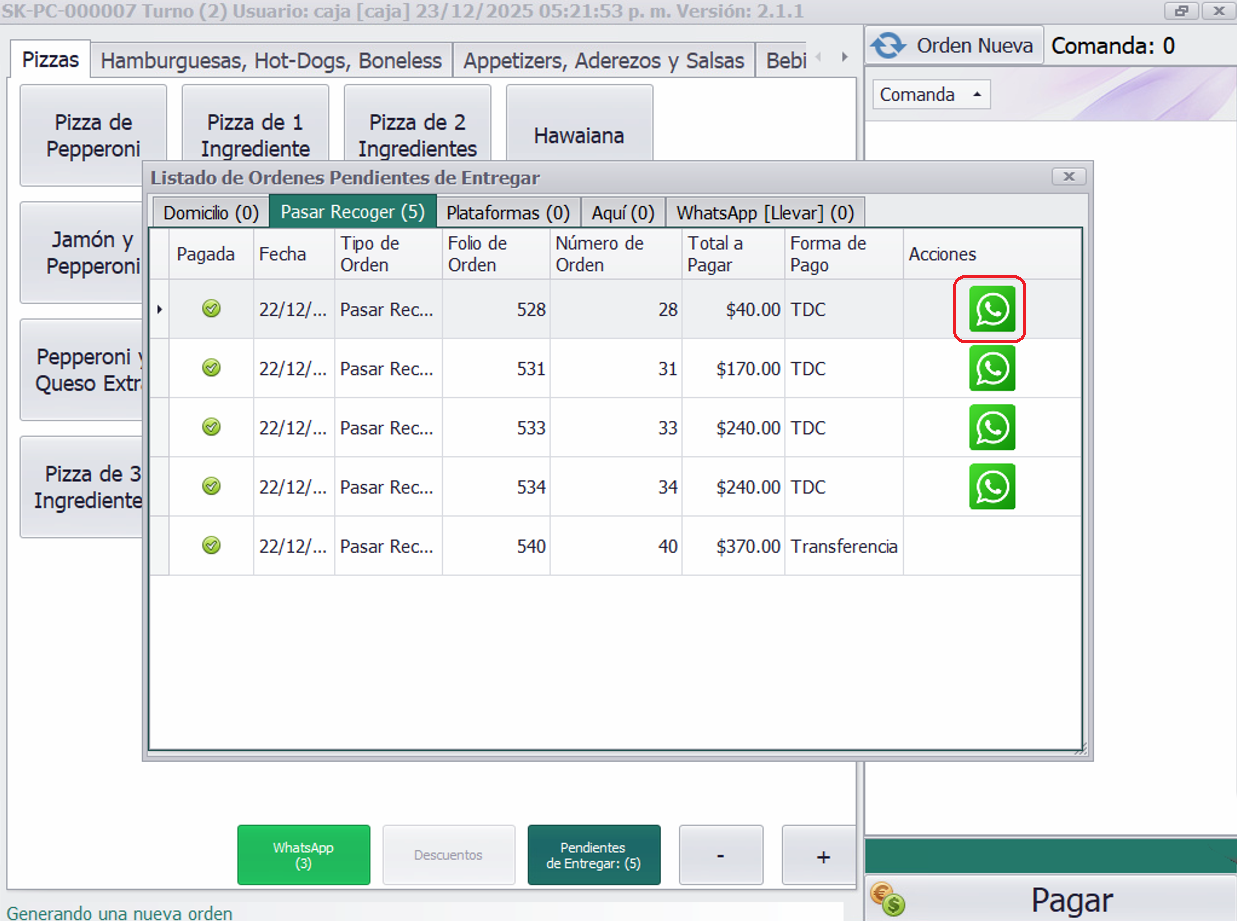Open the Comanda dropdown
1237x921 pixels.
click(930, 95)
